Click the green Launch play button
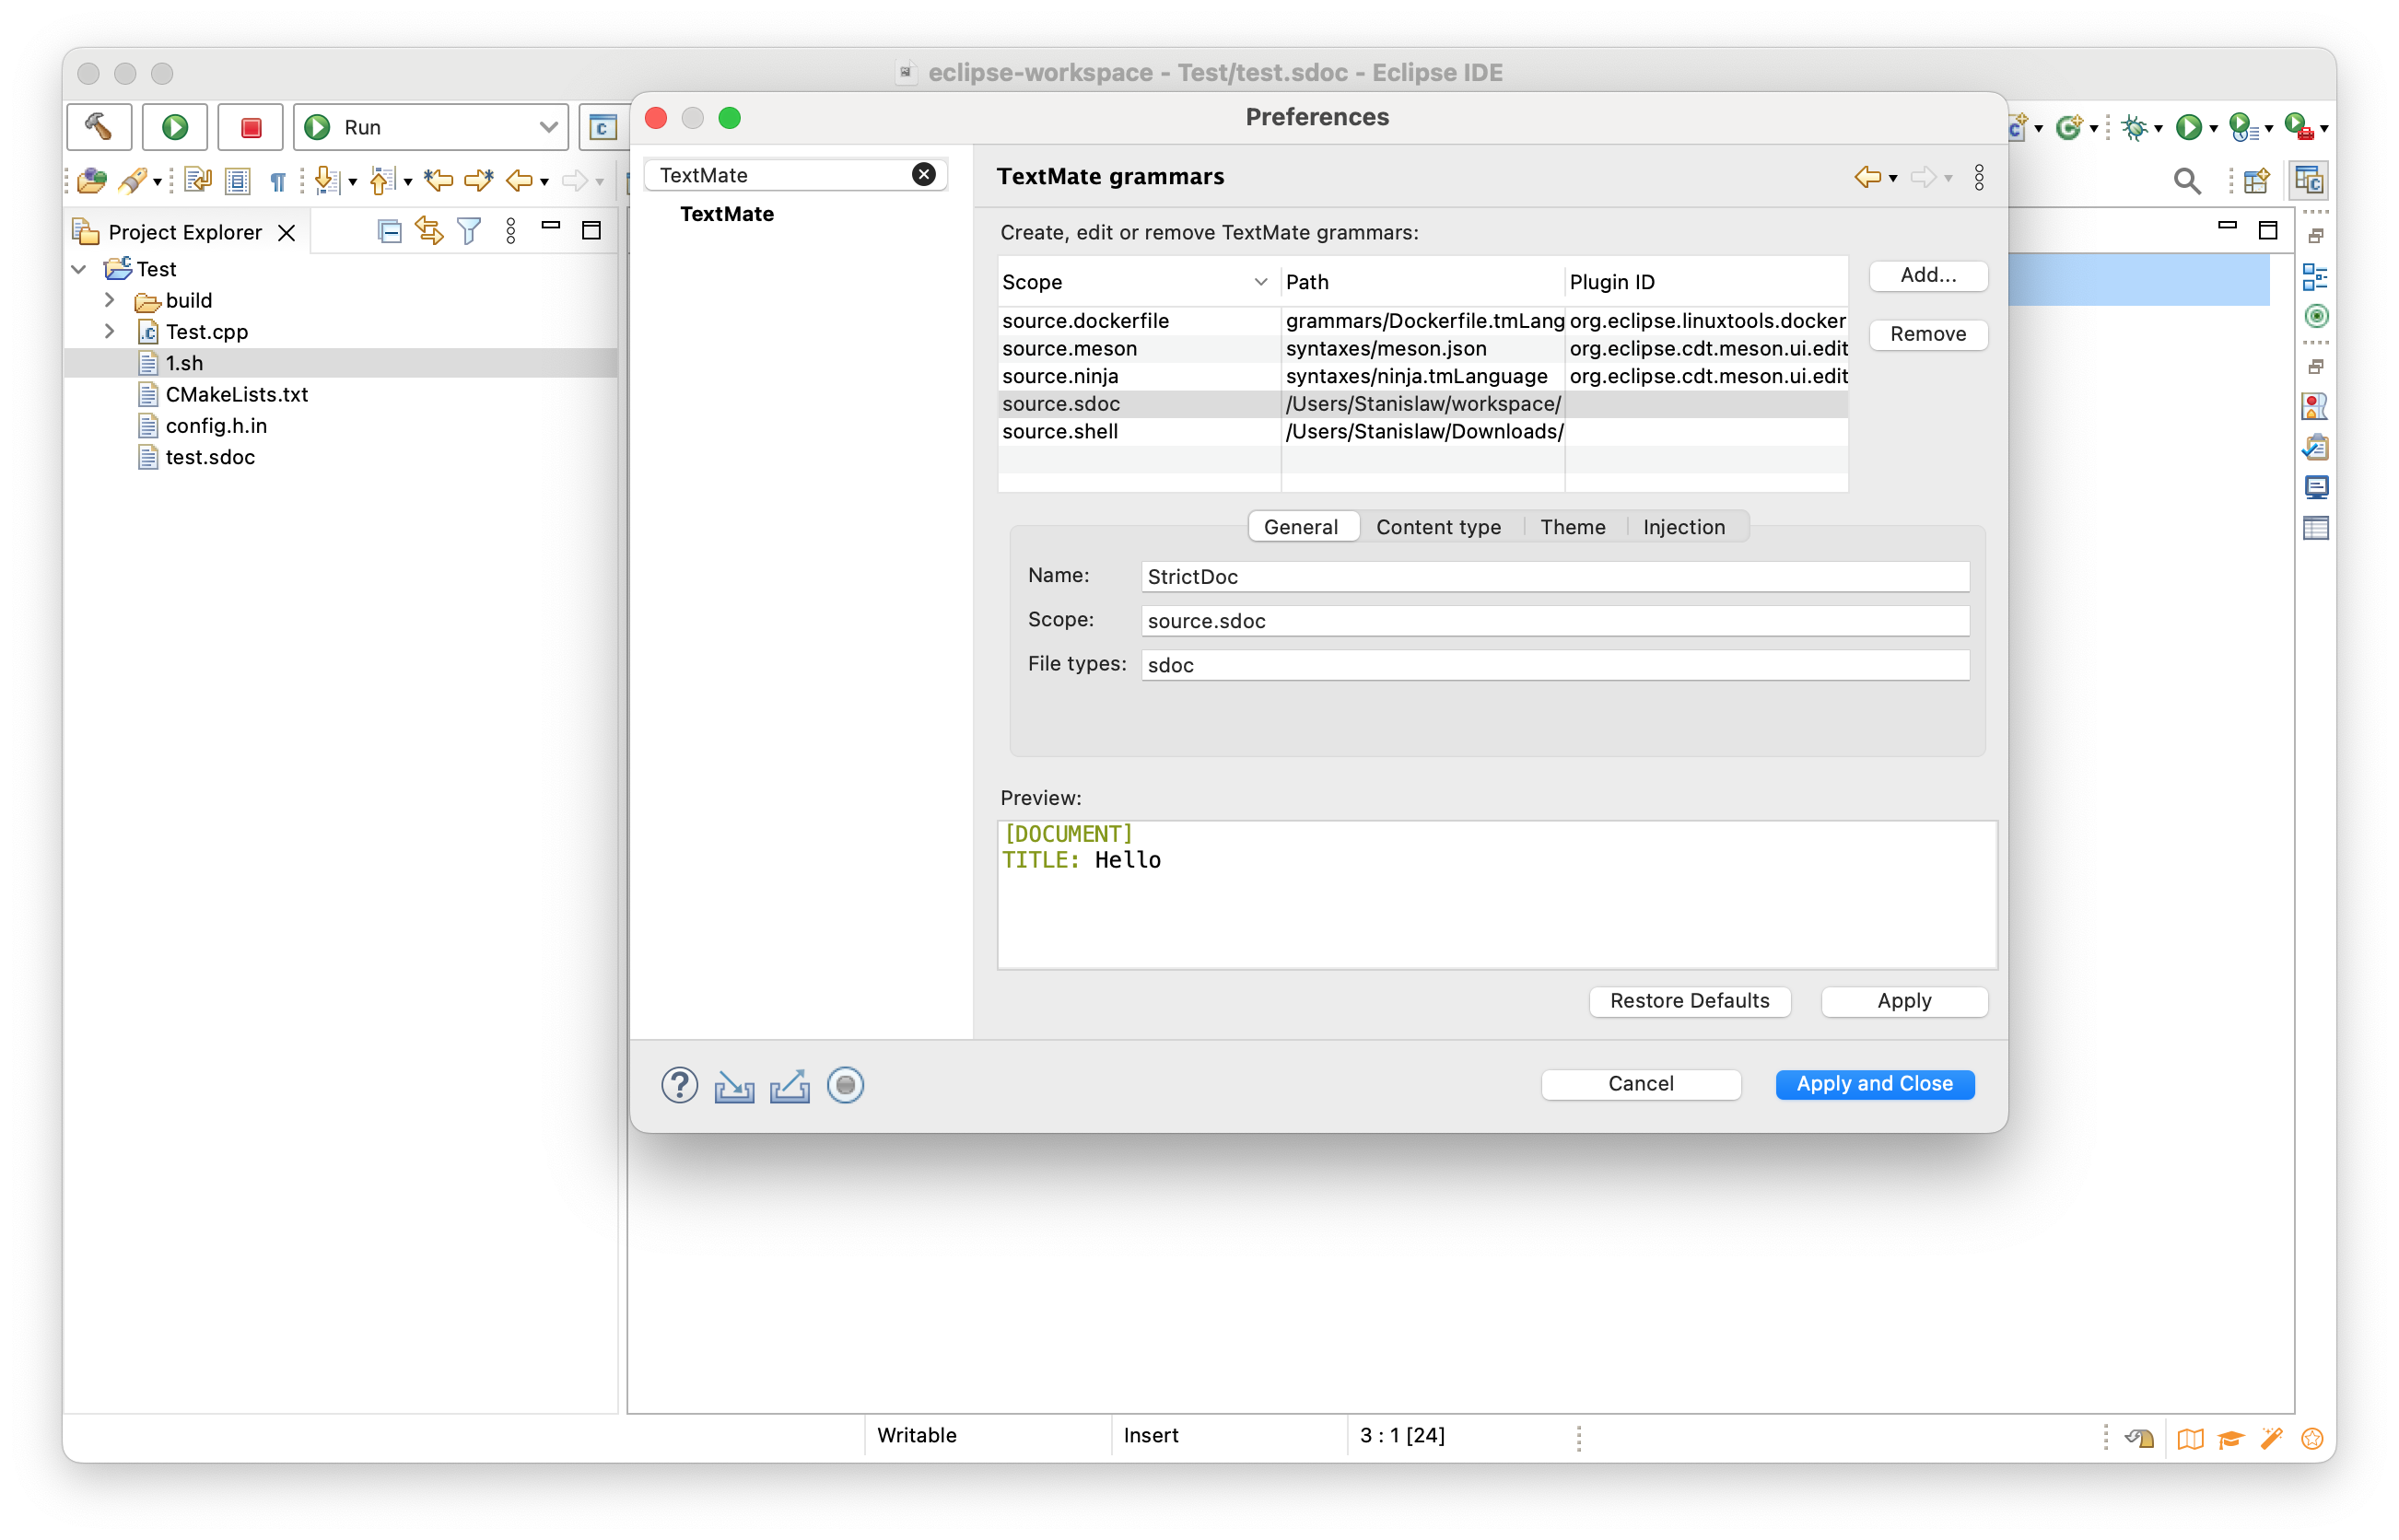 tap(175, 127)
